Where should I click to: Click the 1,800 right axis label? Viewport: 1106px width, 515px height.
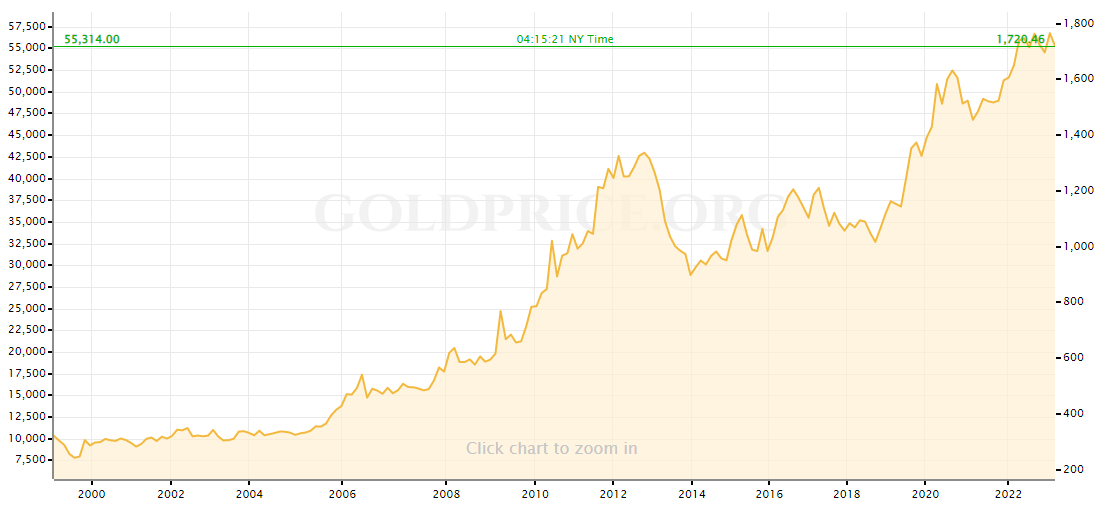click(1078, 23)
